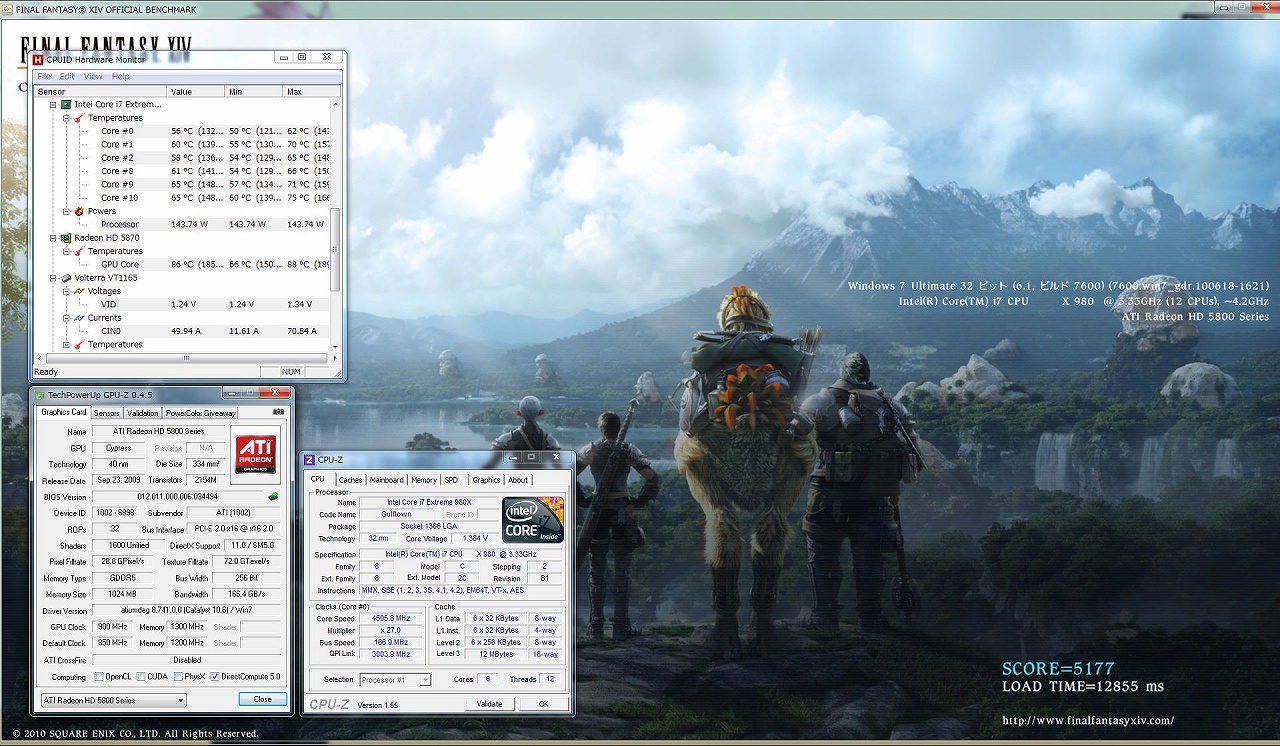Click the CPU-Z title bar icon

pos(310,459)
